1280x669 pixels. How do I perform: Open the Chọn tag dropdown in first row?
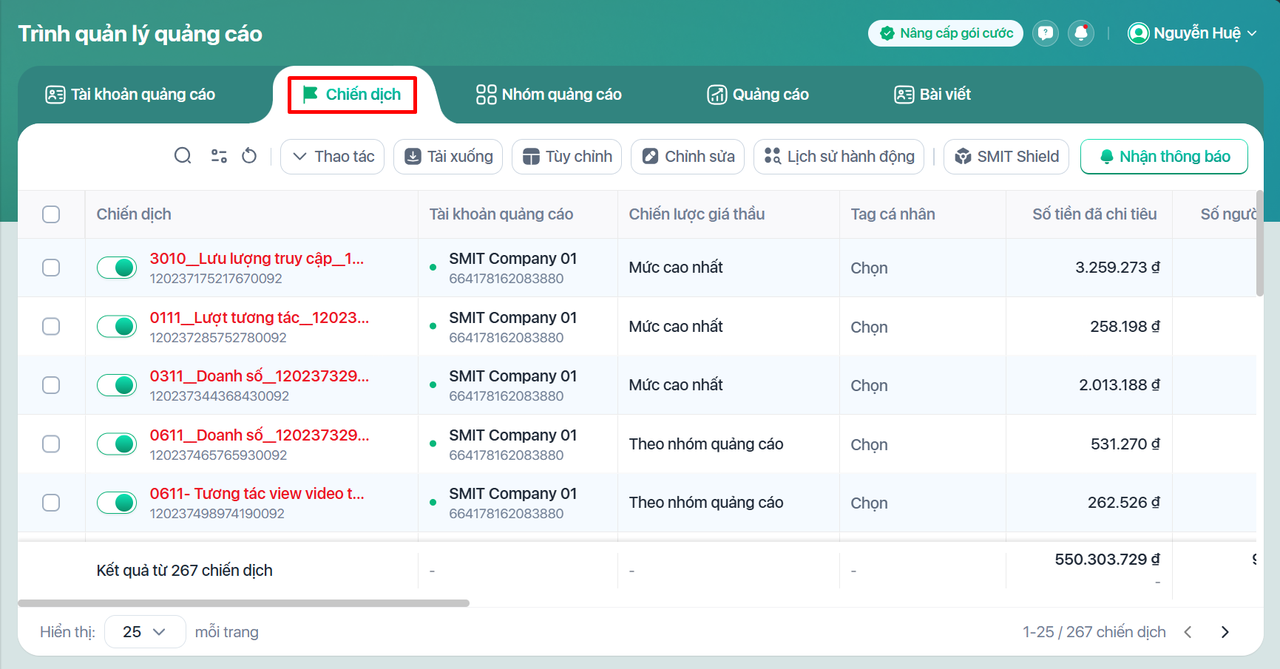869,268
